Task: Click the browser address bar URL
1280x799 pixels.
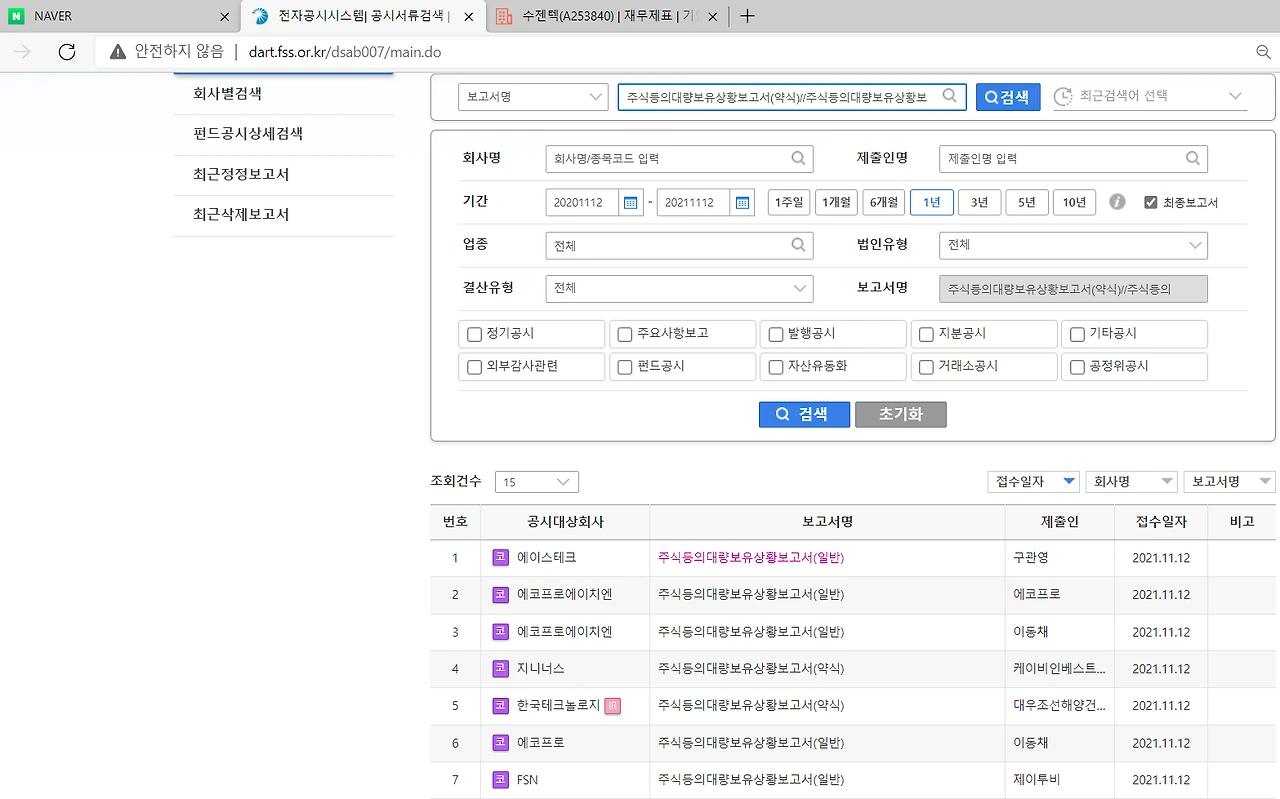Action: (345, 52)
